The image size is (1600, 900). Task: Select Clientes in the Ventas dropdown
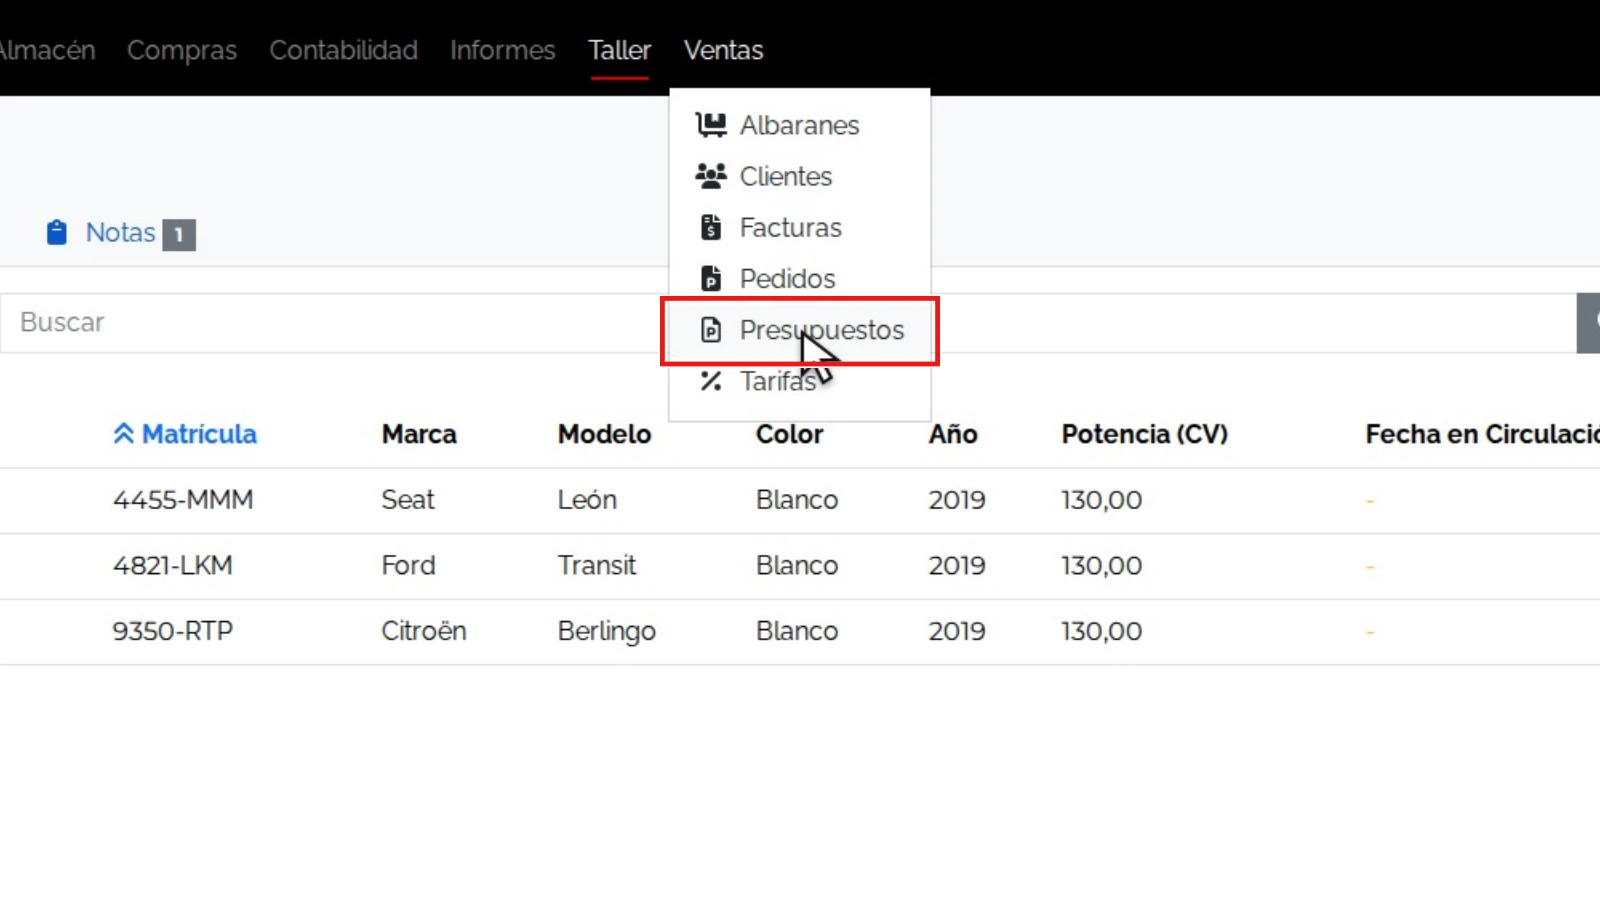(x=800, y=176)
